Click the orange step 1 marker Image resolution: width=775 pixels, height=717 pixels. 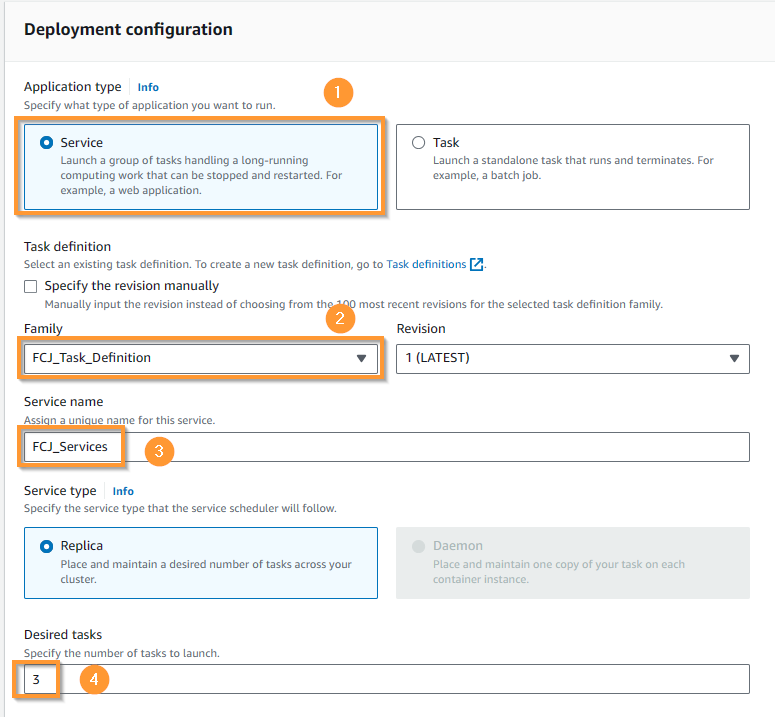(x=338, y=92)
